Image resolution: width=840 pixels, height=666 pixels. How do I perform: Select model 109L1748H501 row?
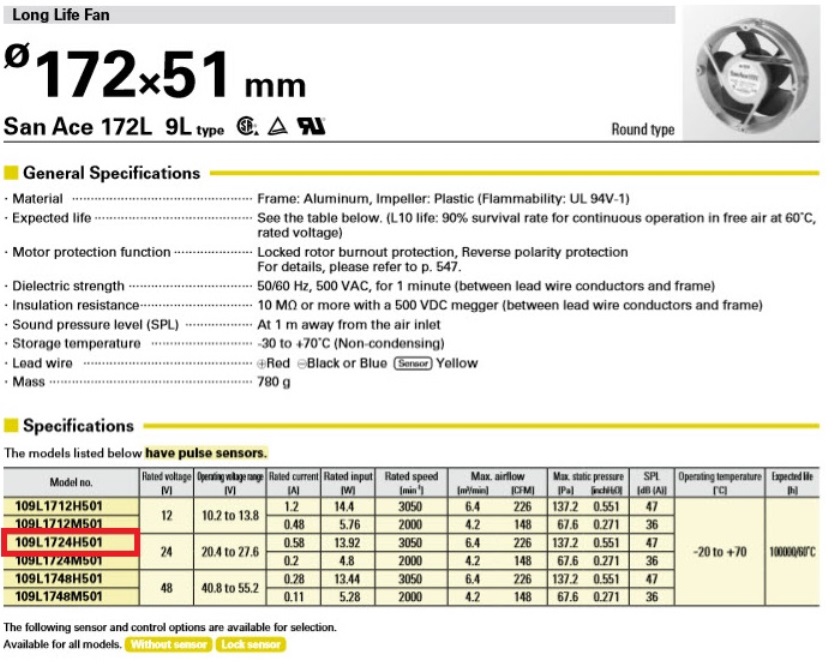(x=59, y=579)
